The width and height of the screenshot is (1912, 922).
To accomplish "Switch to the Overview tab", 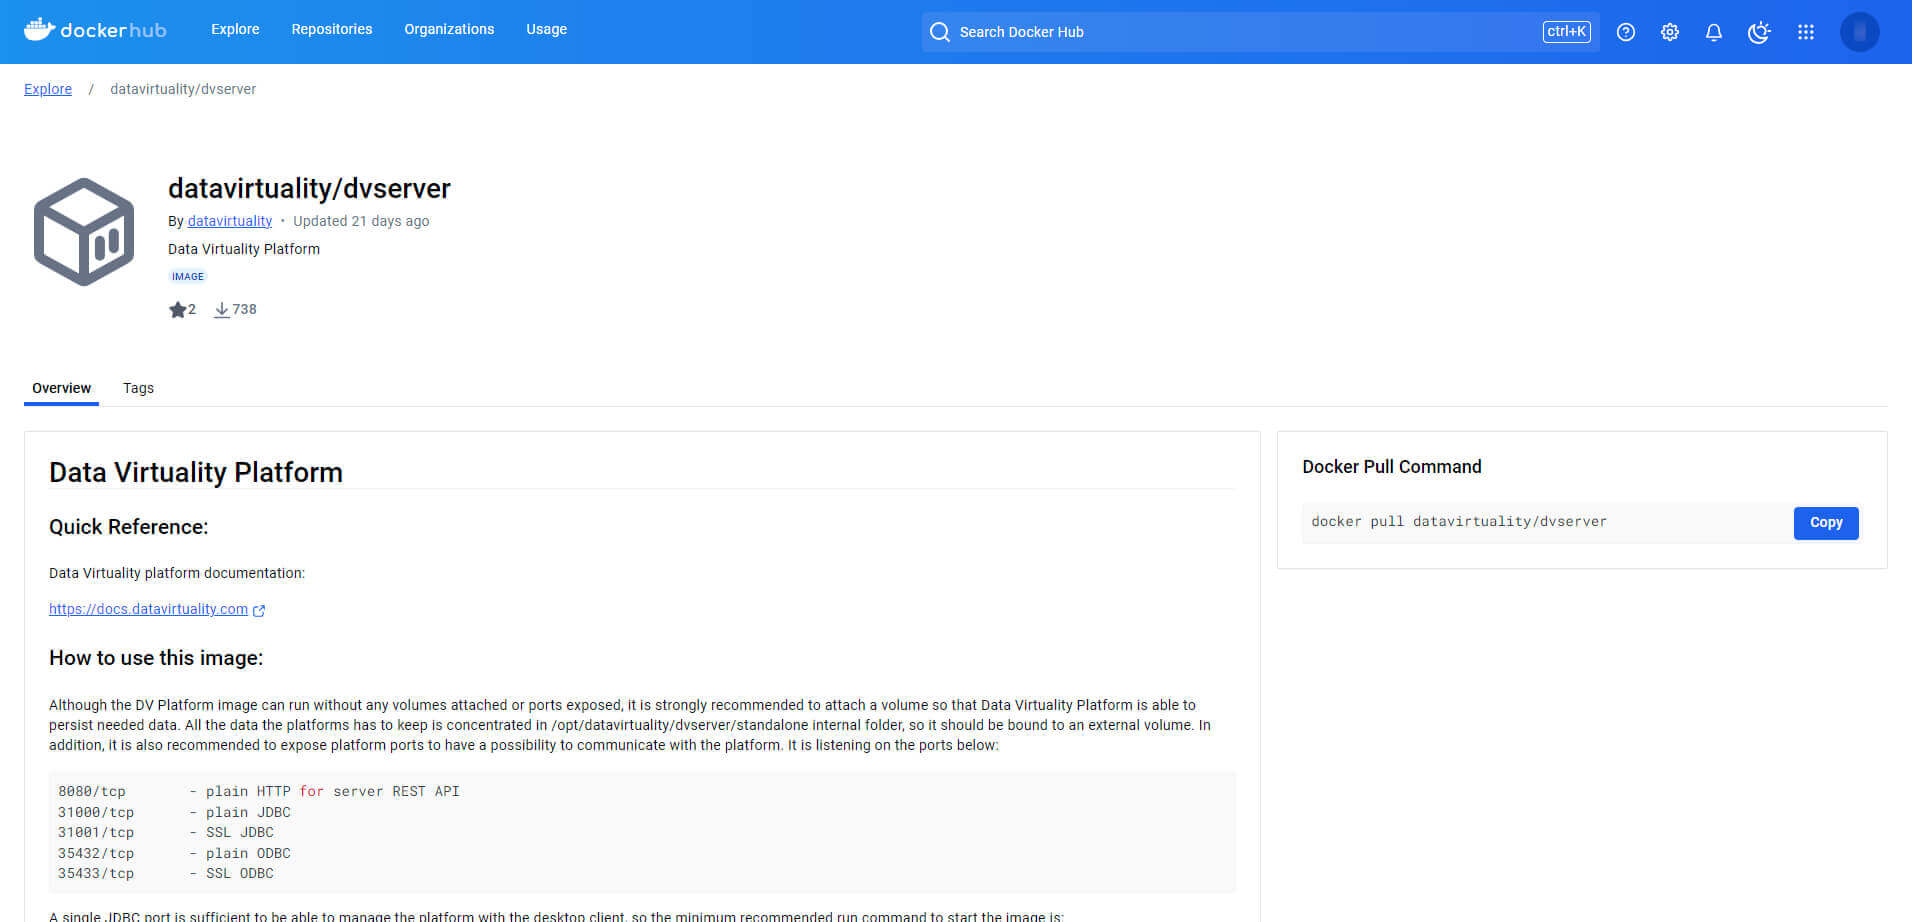I will [61, 388].
